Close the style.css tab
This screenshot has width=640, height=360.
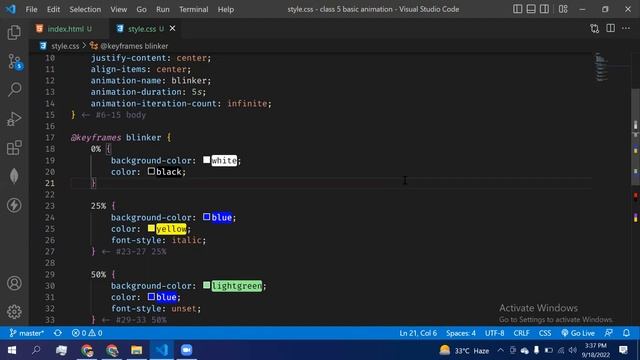click(x=172, y=29)
